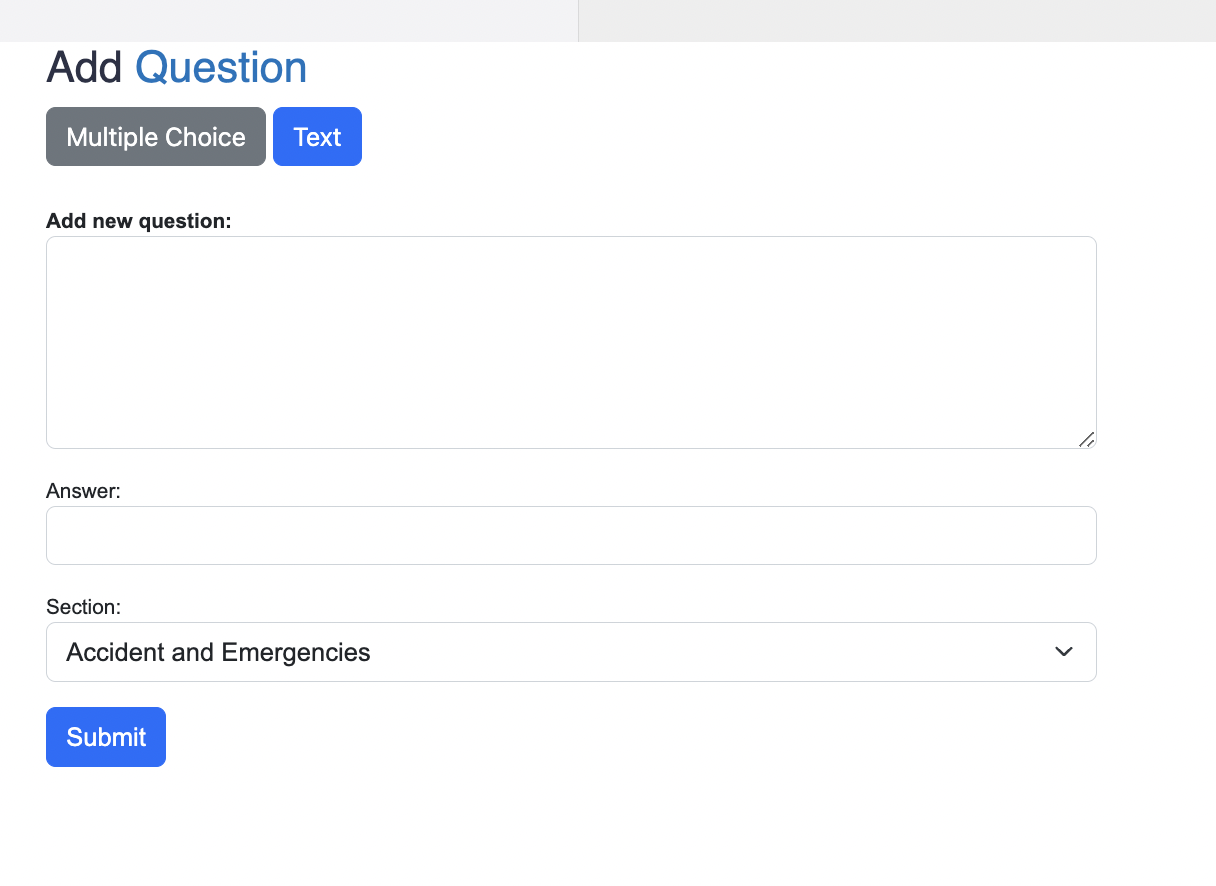Focus the Add new question text area

(x=571, y=342)
